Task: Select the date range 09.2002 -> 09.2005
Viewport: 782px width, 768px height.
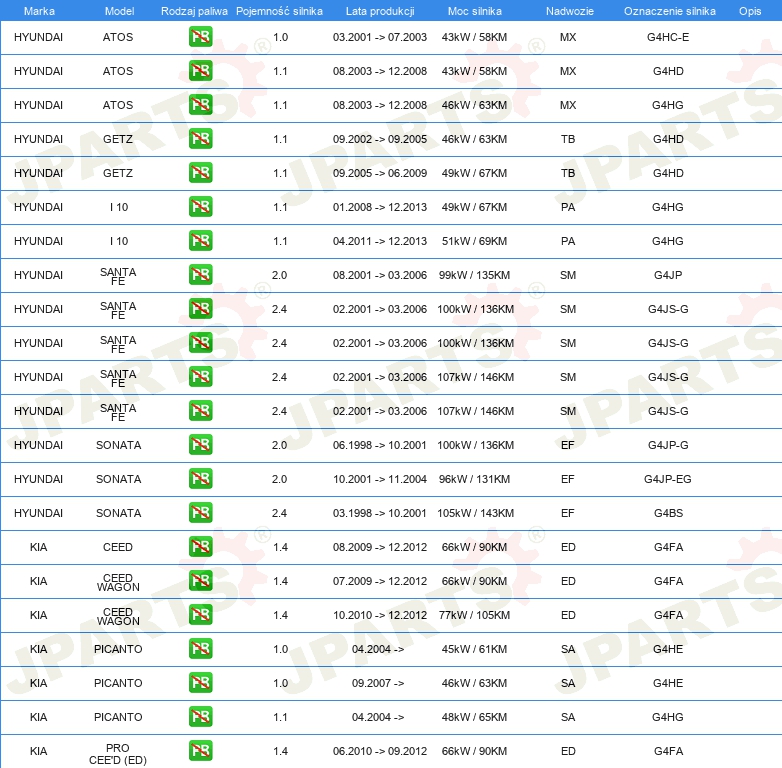Action: pyautogui.click(x=380, y=139)
